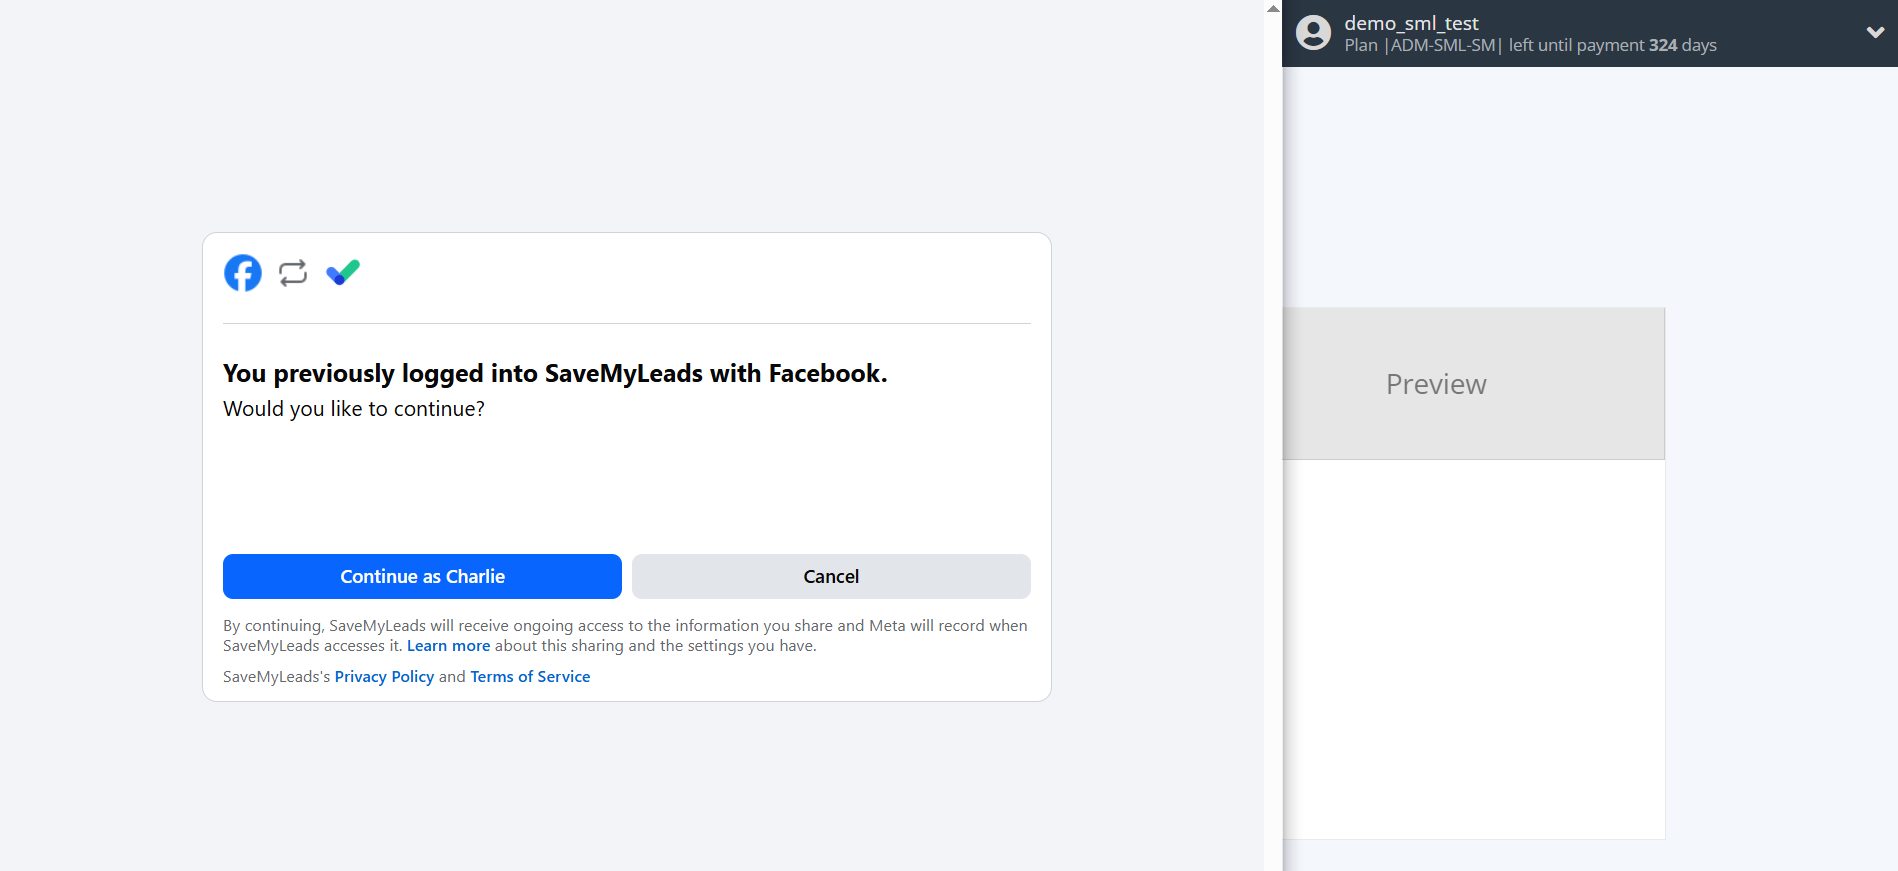Click the previously logged in heading text
The image size is (1898, 871).
554,372
